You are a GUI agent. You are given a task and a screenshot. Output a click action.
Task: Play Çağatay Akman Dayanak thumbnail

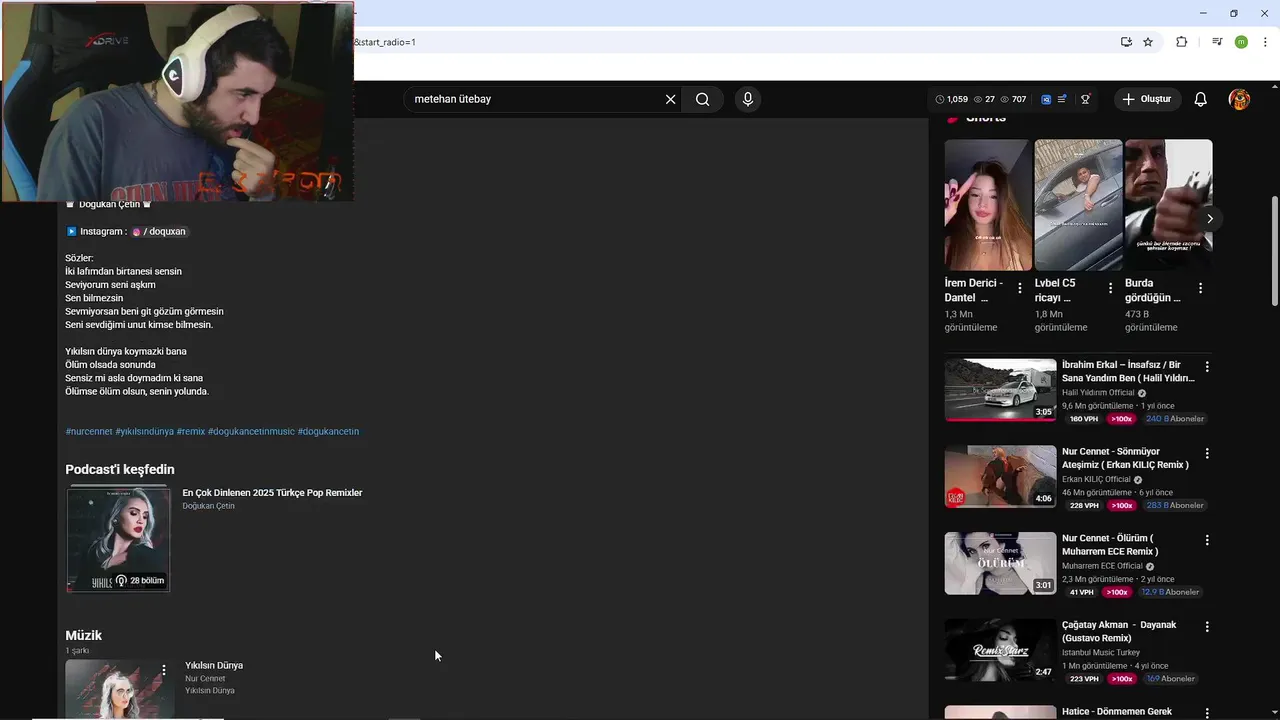(x=1000, y=650)
